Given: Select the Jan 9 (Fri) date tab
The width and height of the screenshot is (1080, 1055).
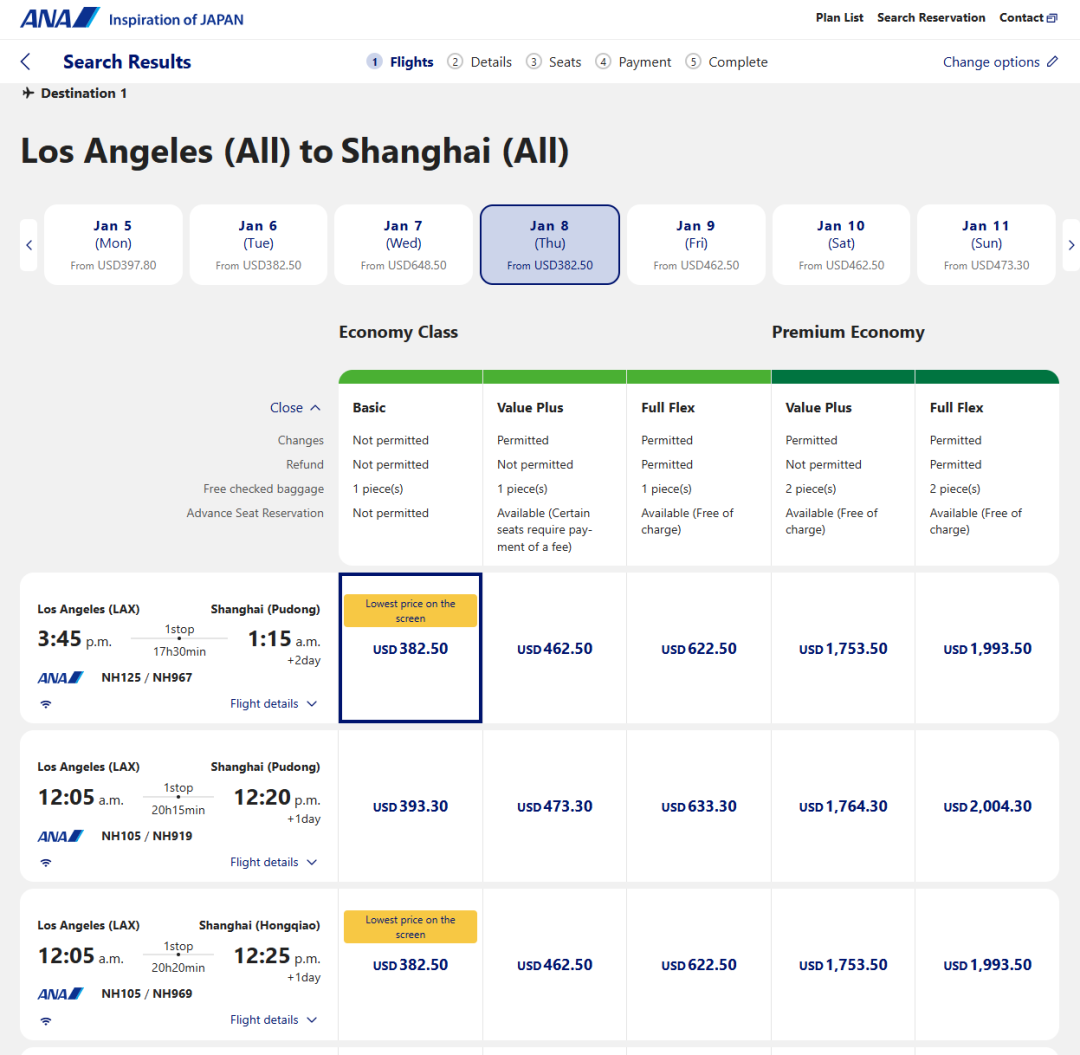Looking at the screenshot, I should 695,245.
